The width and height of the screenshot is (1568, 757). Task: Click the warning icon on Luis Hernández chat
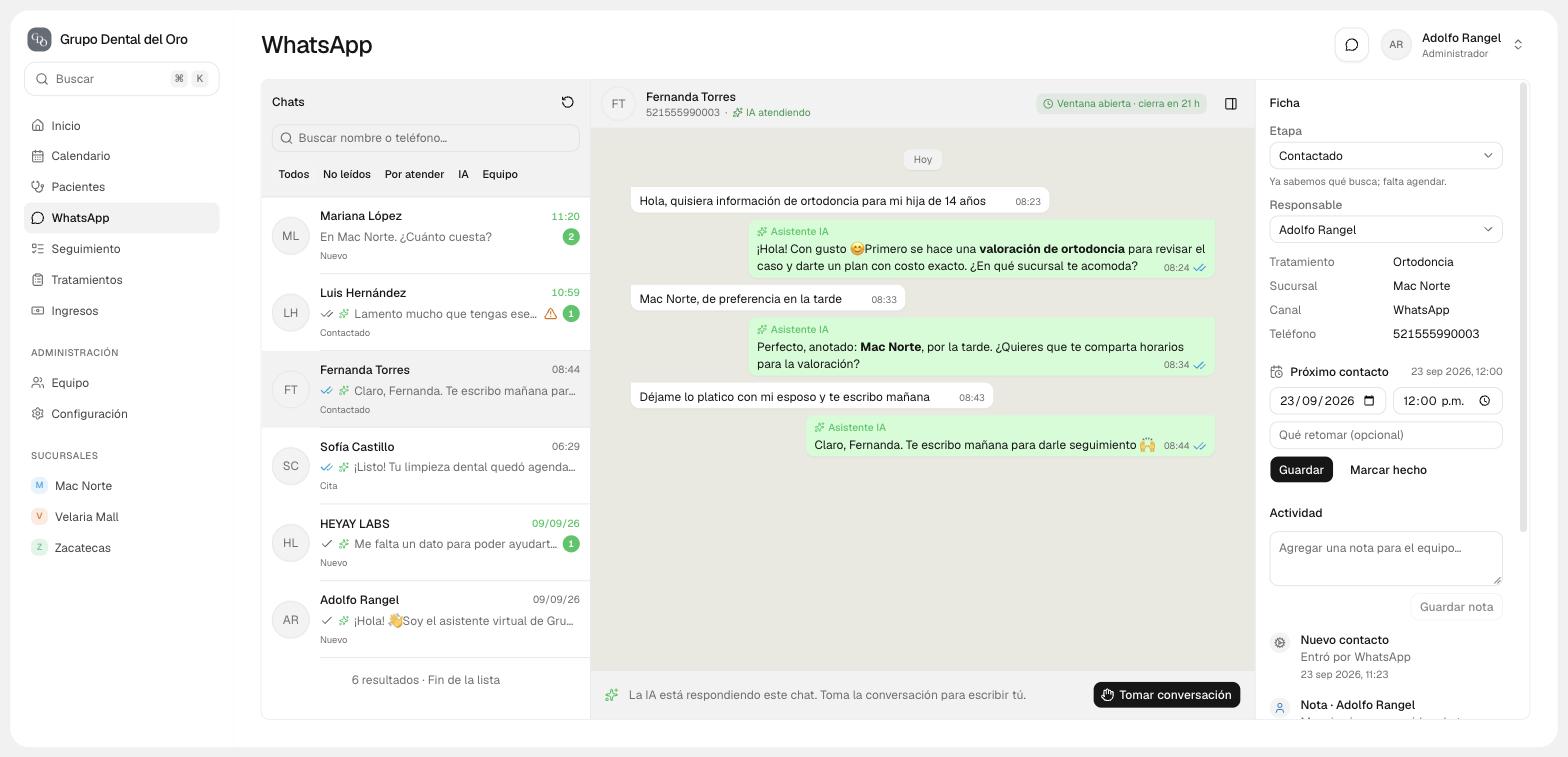coord(550,313)
